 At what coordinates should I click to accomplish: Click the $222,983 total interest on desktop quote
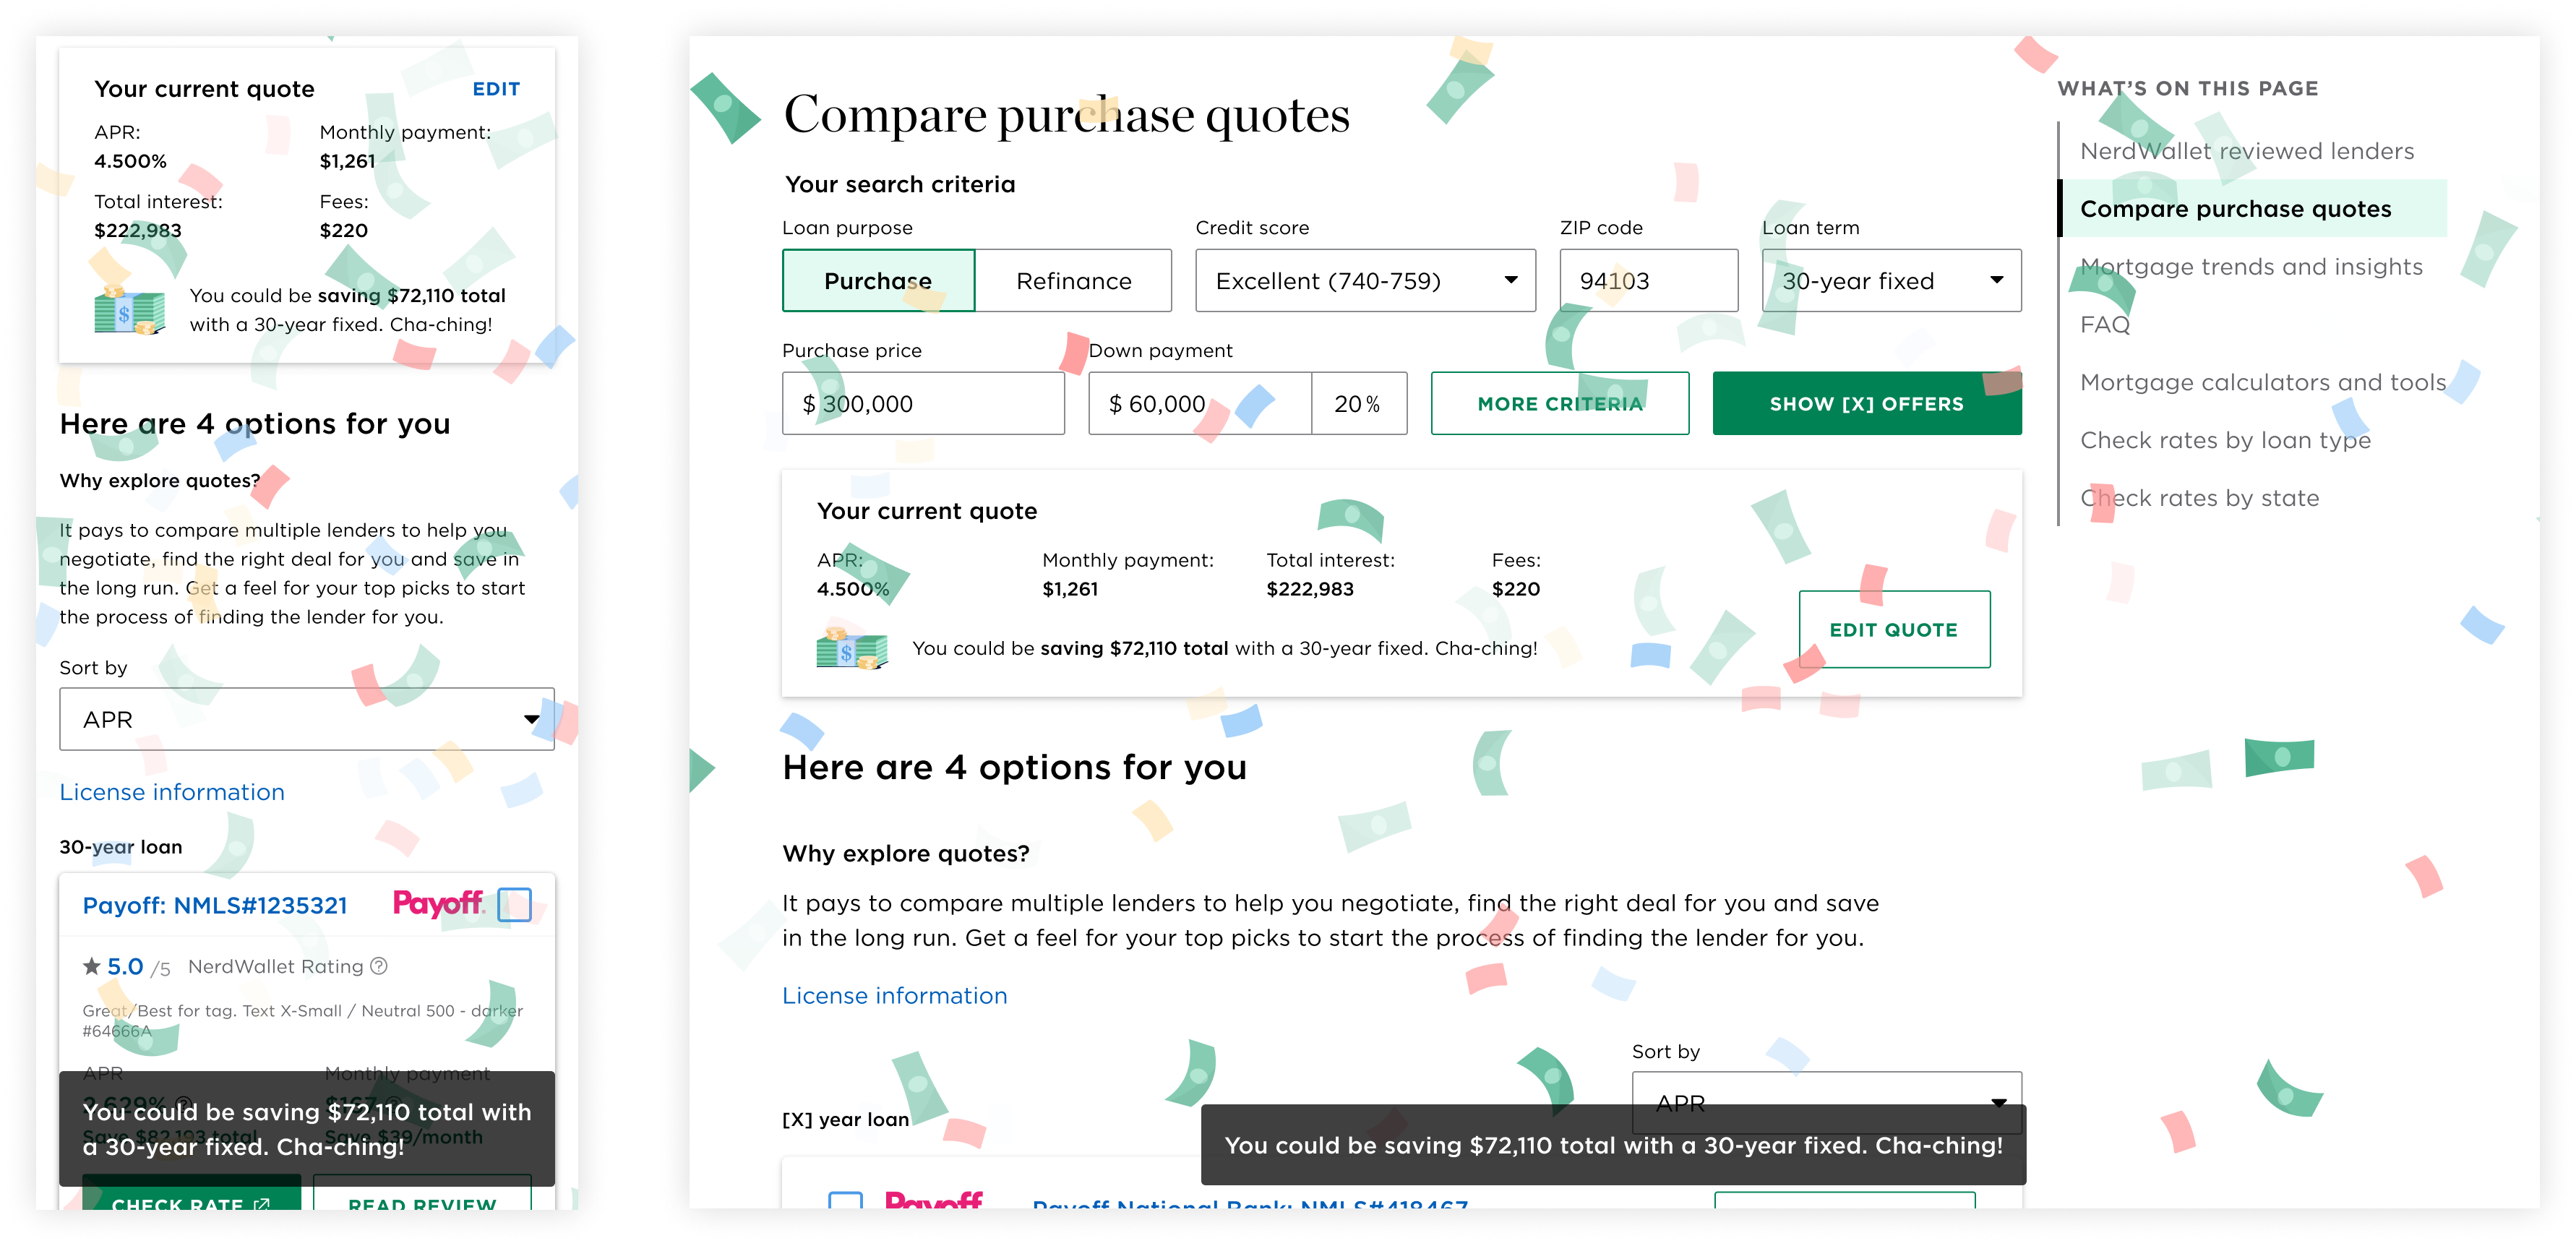coord(1310,590)
